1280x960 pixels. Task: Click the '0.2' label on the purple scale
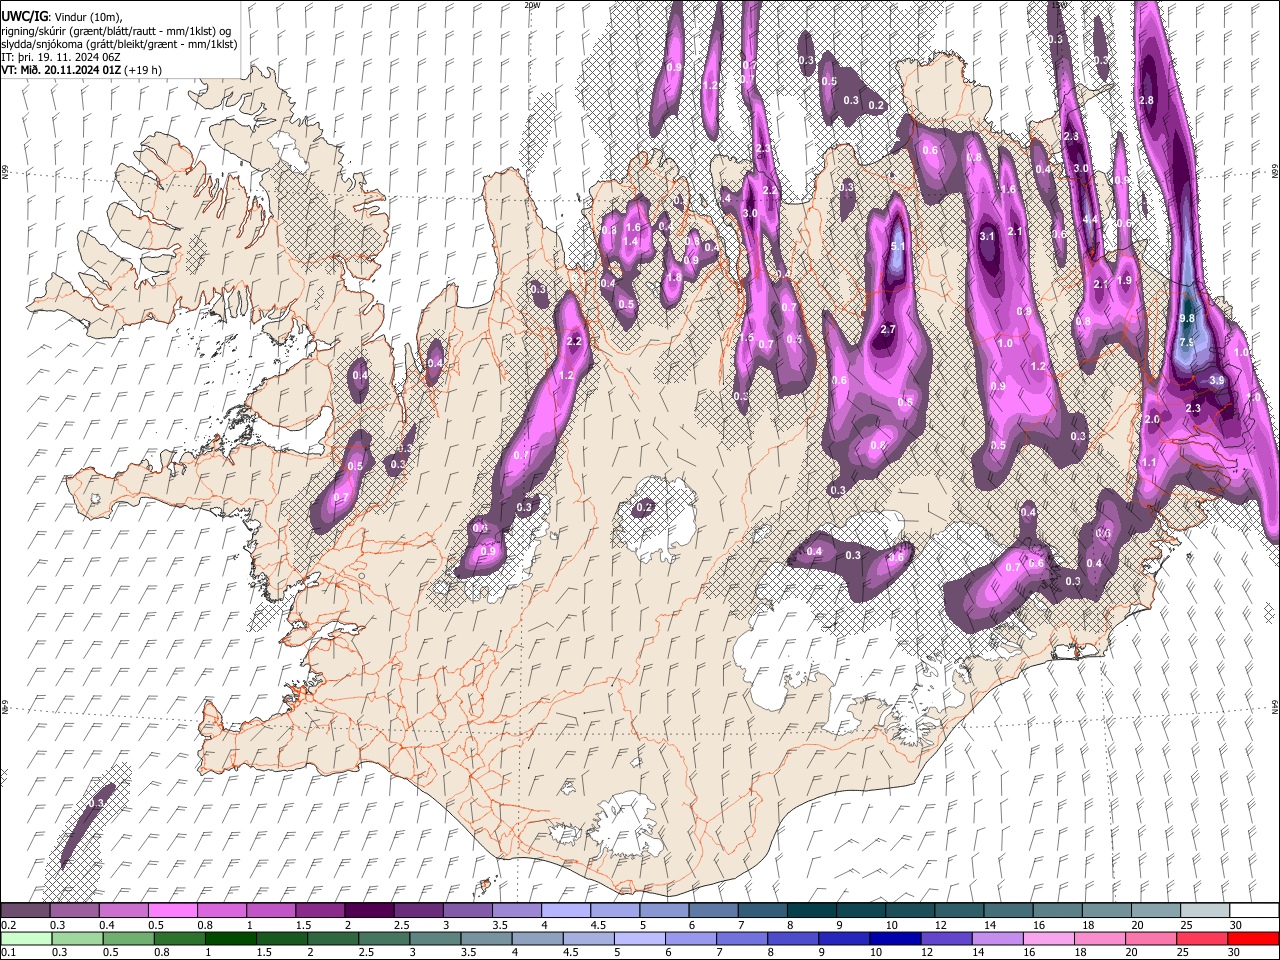[8, 925]
